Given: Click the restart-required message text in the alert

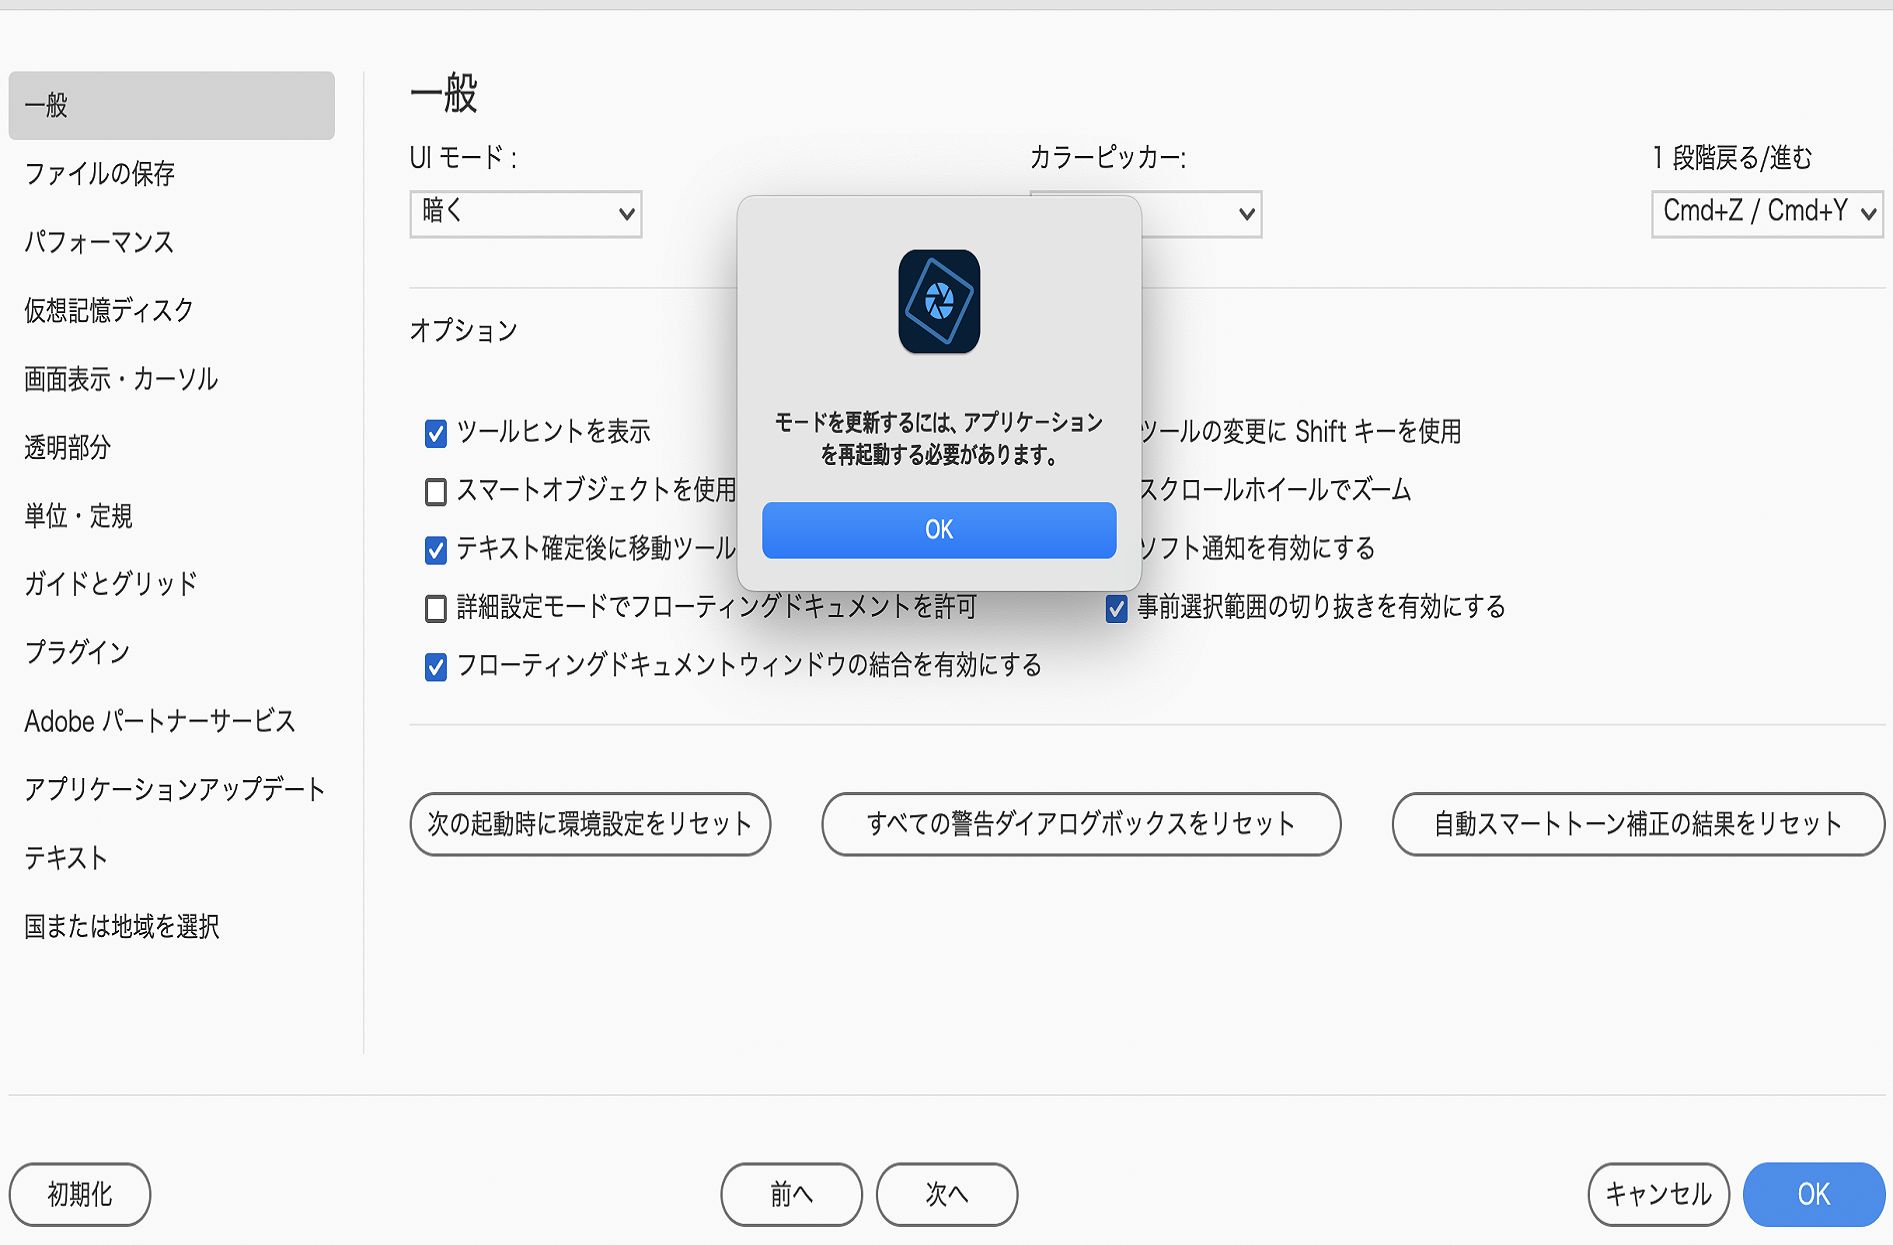Looking at the screenshot, I should coord(939,438).
